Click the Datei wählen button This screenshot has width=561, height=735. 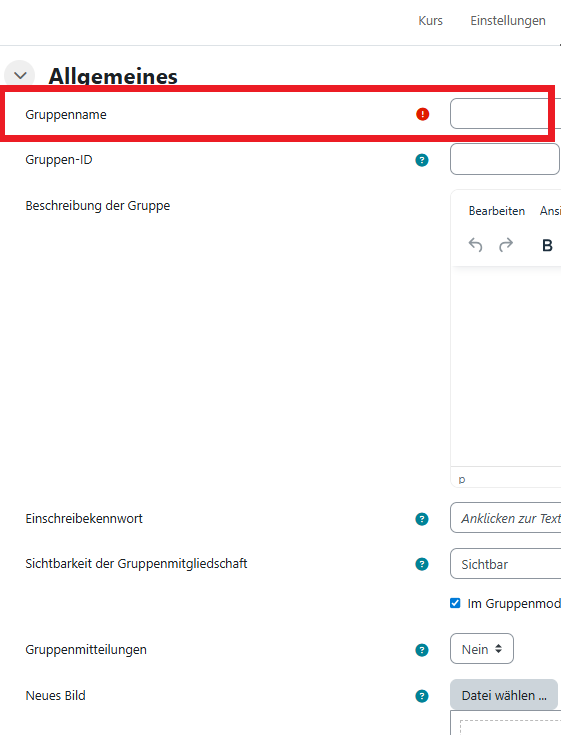504,695
